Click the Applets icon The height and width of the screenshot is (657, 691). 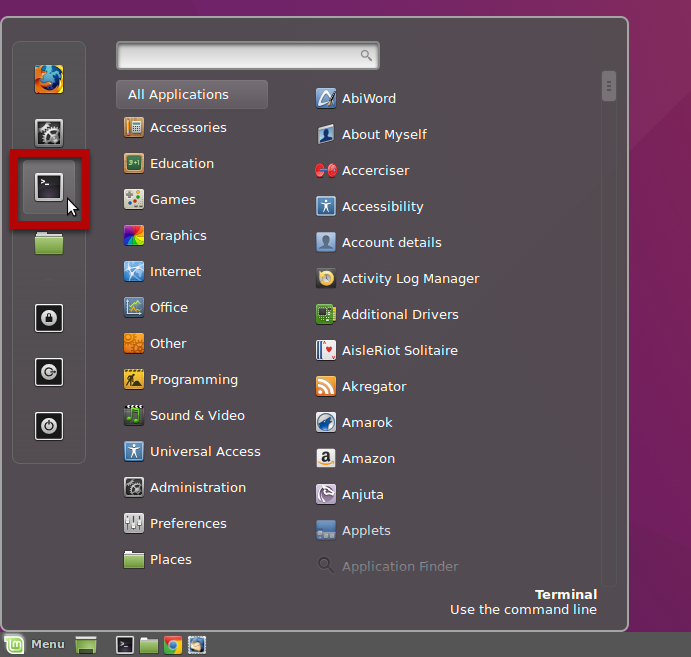coord(326,531)
